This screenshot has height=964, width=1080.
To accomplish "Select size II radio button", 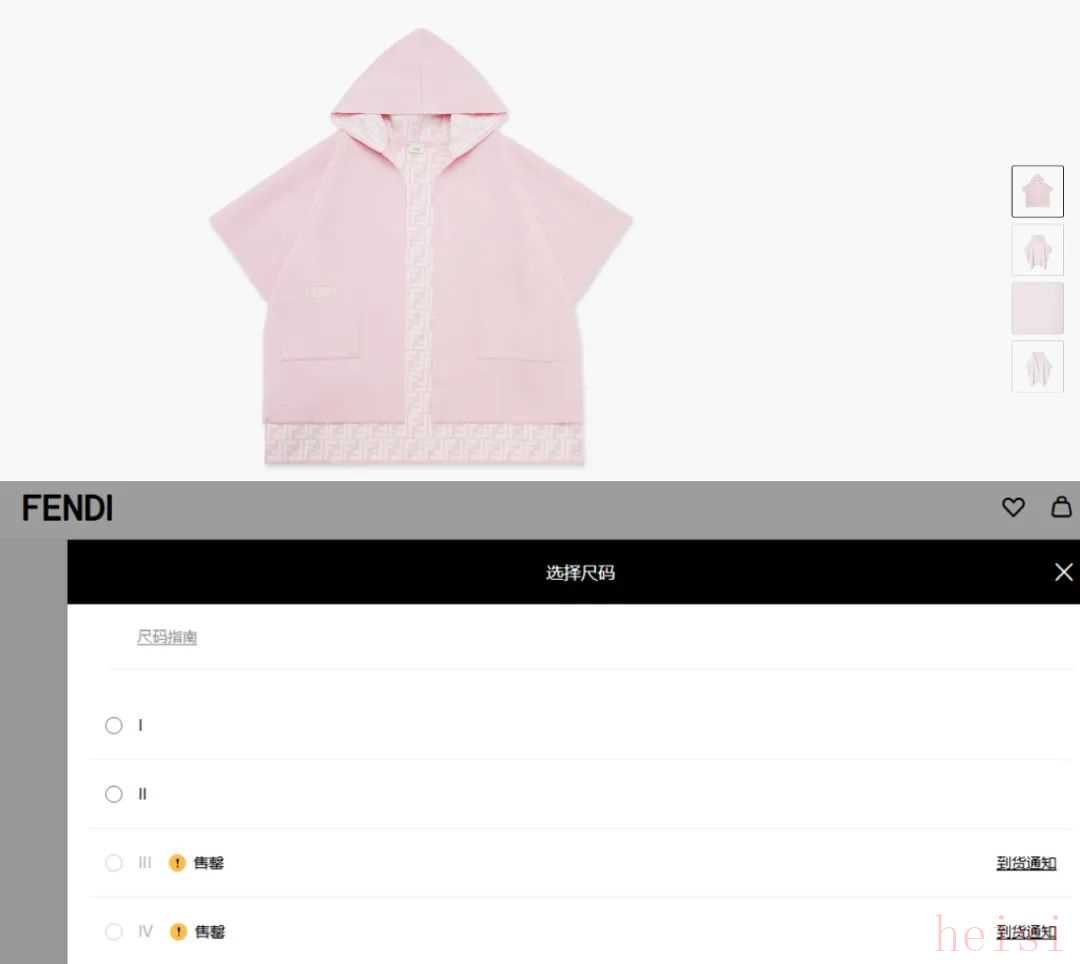I will coord(114,794).
